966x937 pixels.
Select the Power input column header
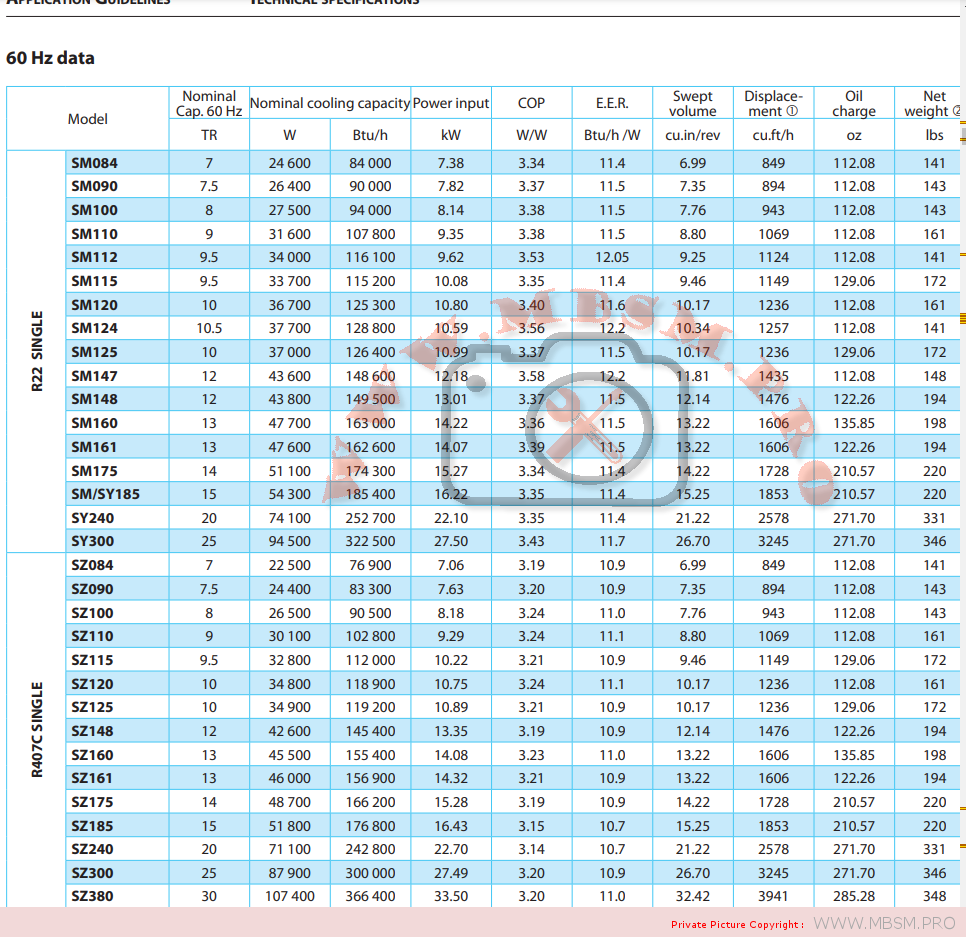click(451, 103)
